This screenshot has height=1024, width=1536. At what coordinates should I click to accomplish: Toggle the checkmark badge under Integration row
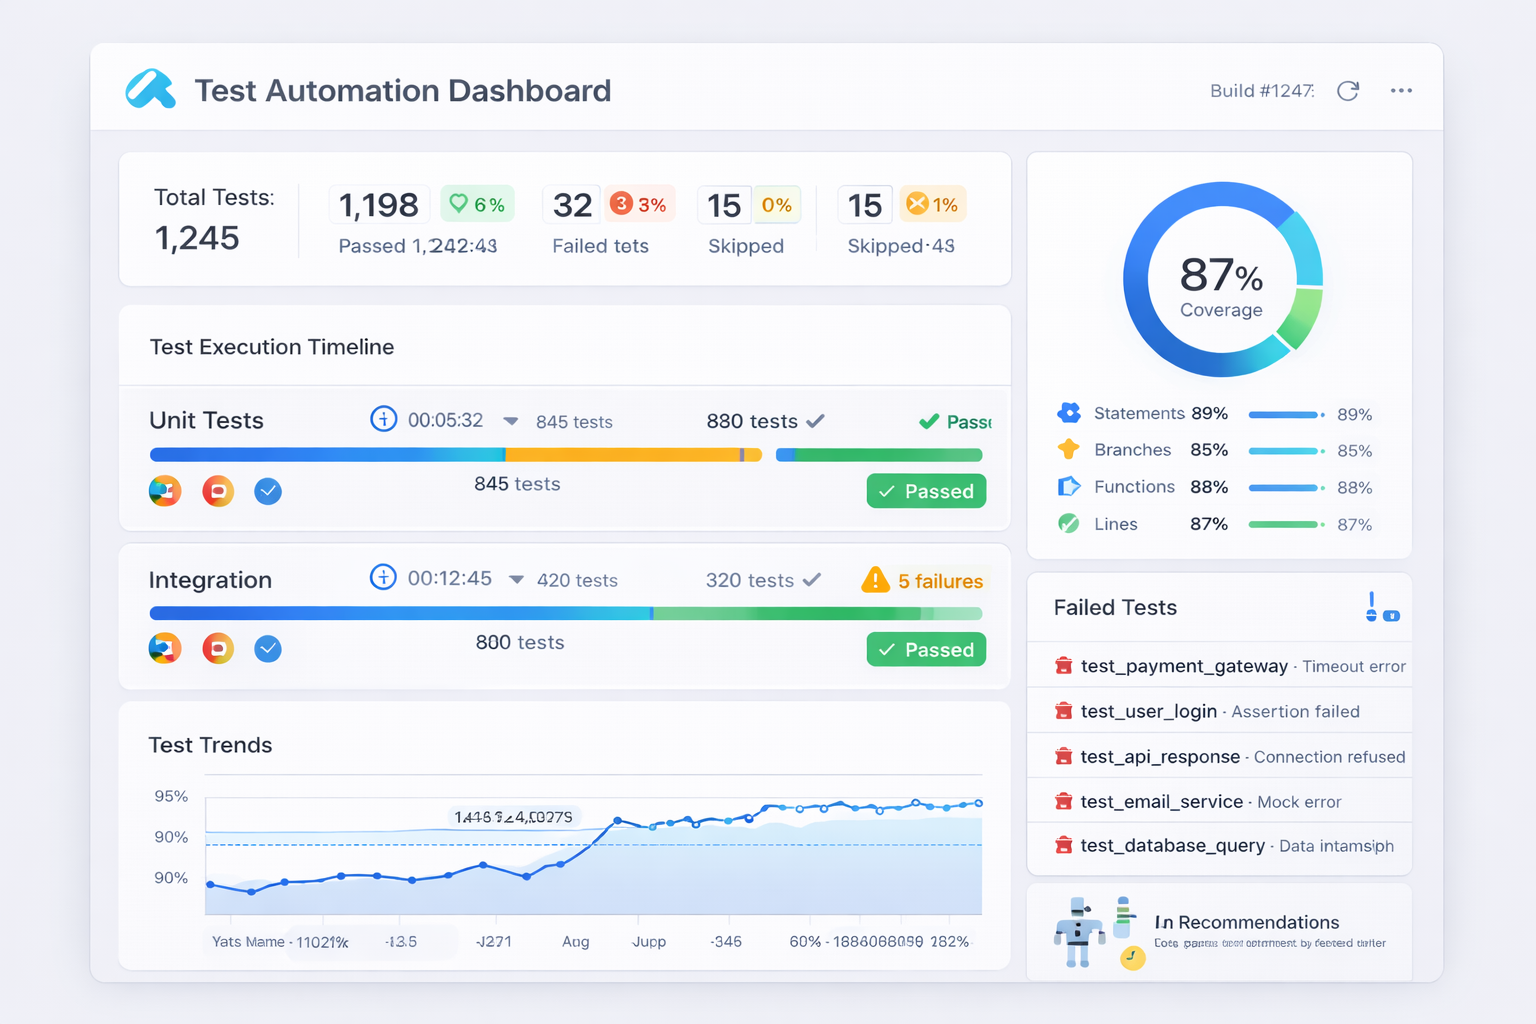click(x=268, y=648)
